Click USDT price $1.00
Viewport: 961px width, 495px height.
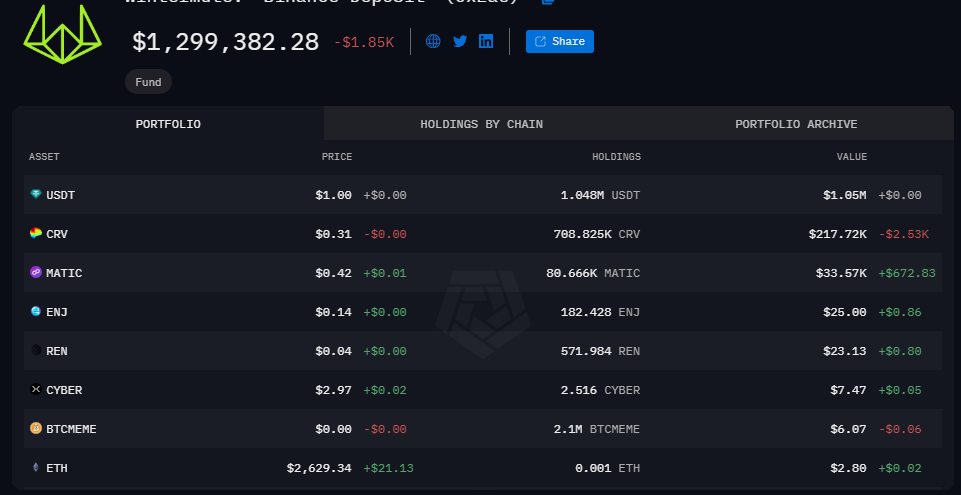point(333,195)
